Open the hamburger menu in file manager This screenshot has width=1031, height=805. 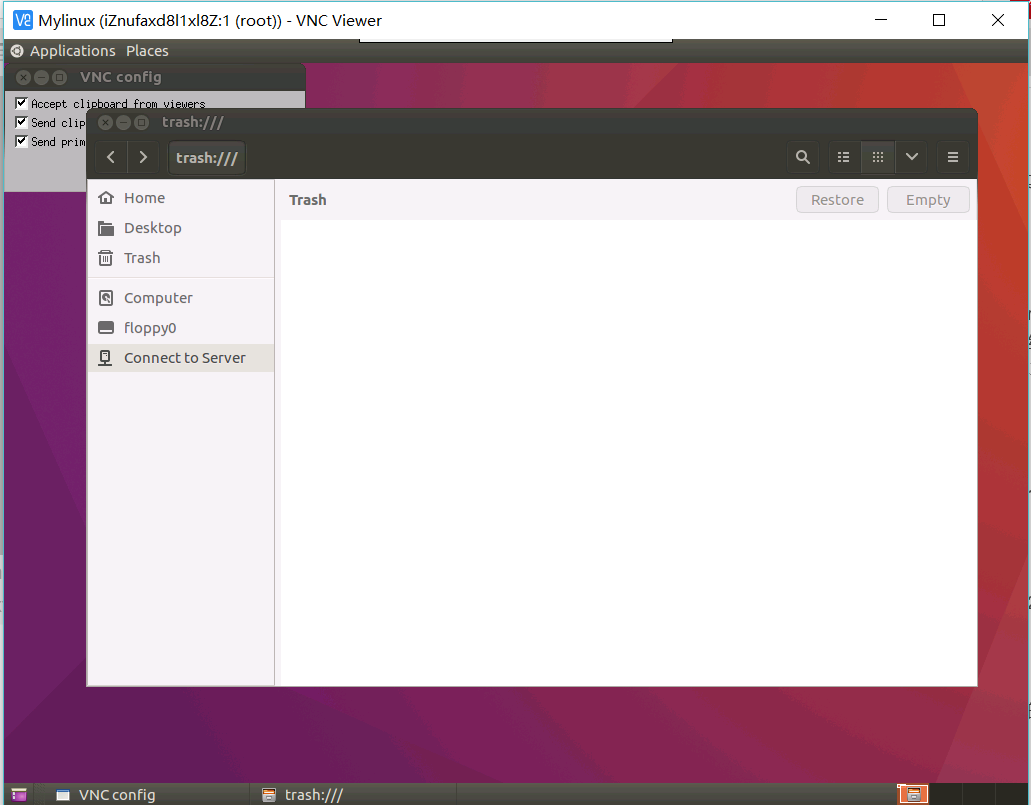(953, 157)
